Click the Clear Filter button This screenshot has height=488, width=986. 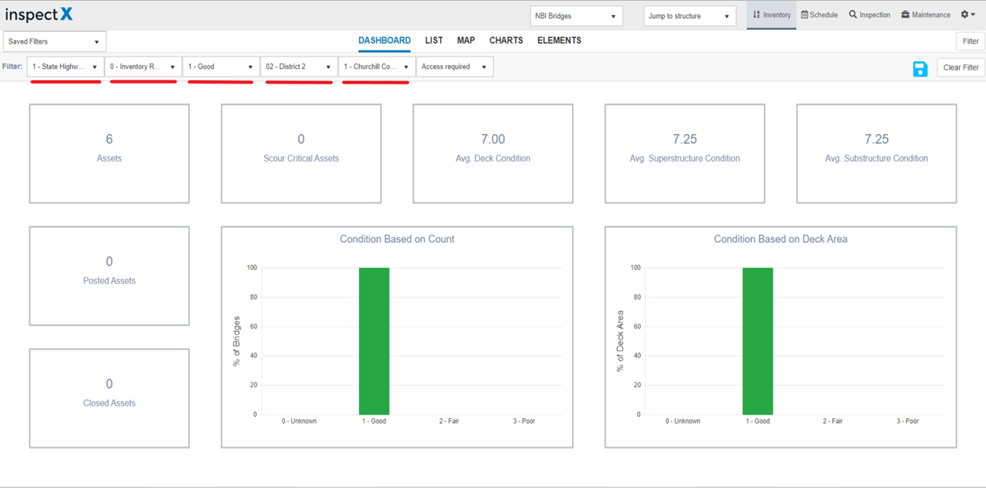pyautogui.click(x=961, y=67)
